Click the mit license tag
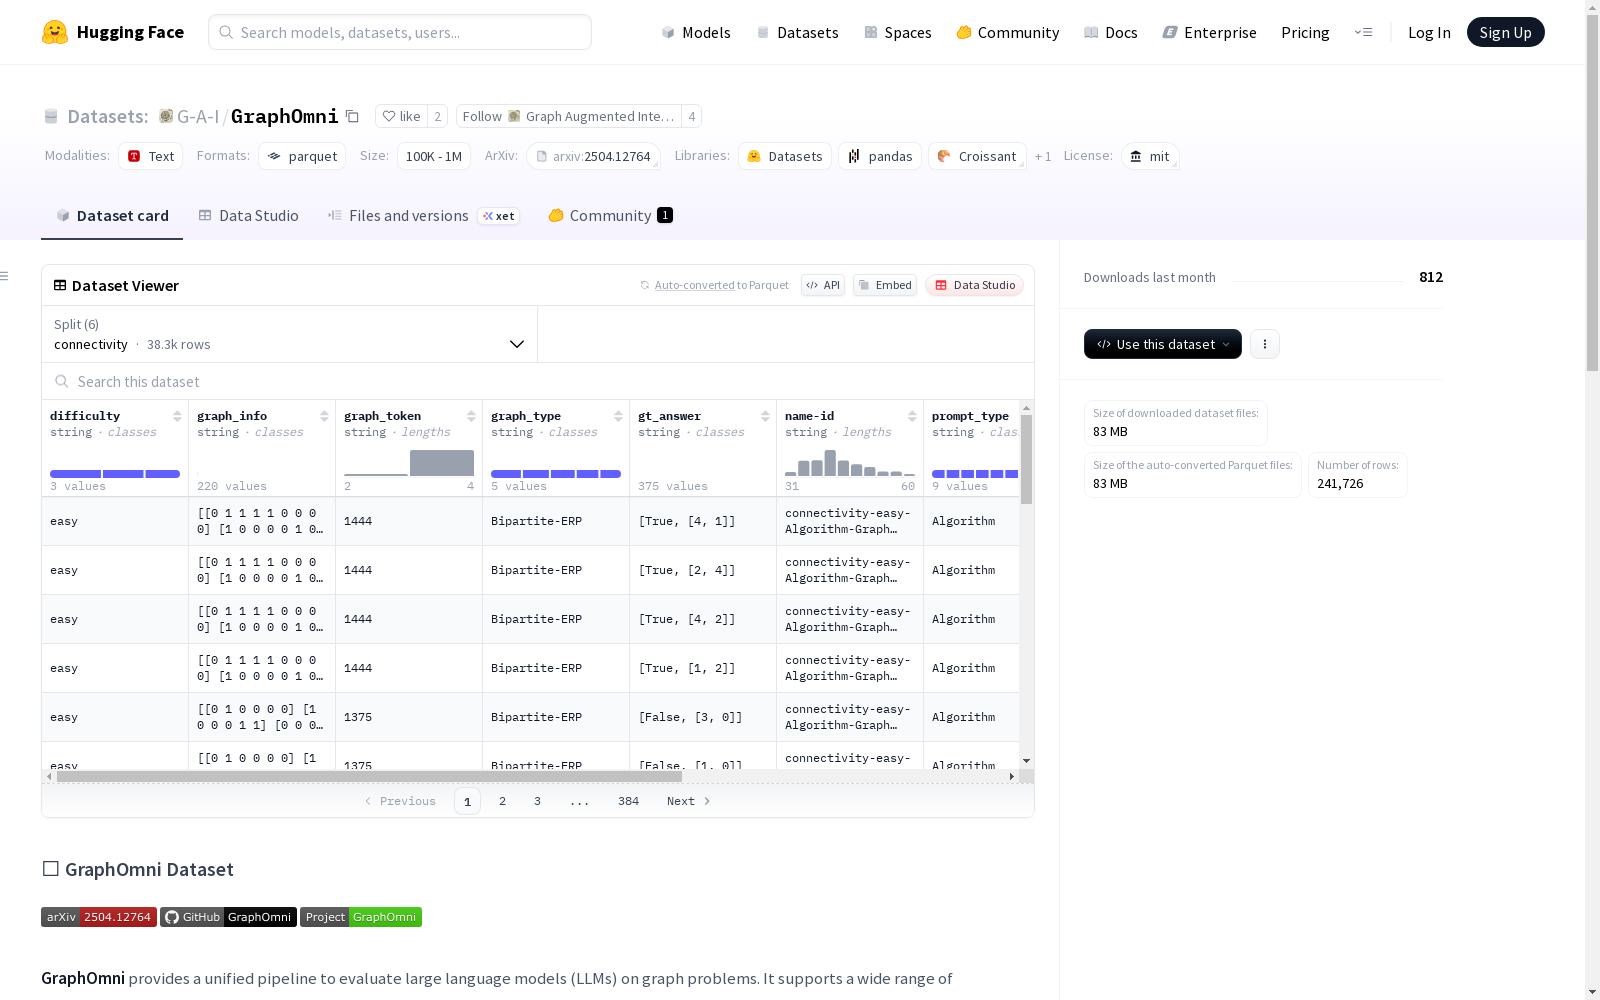Viewport: 1600px width, 1000px height. coord(1150,156)
